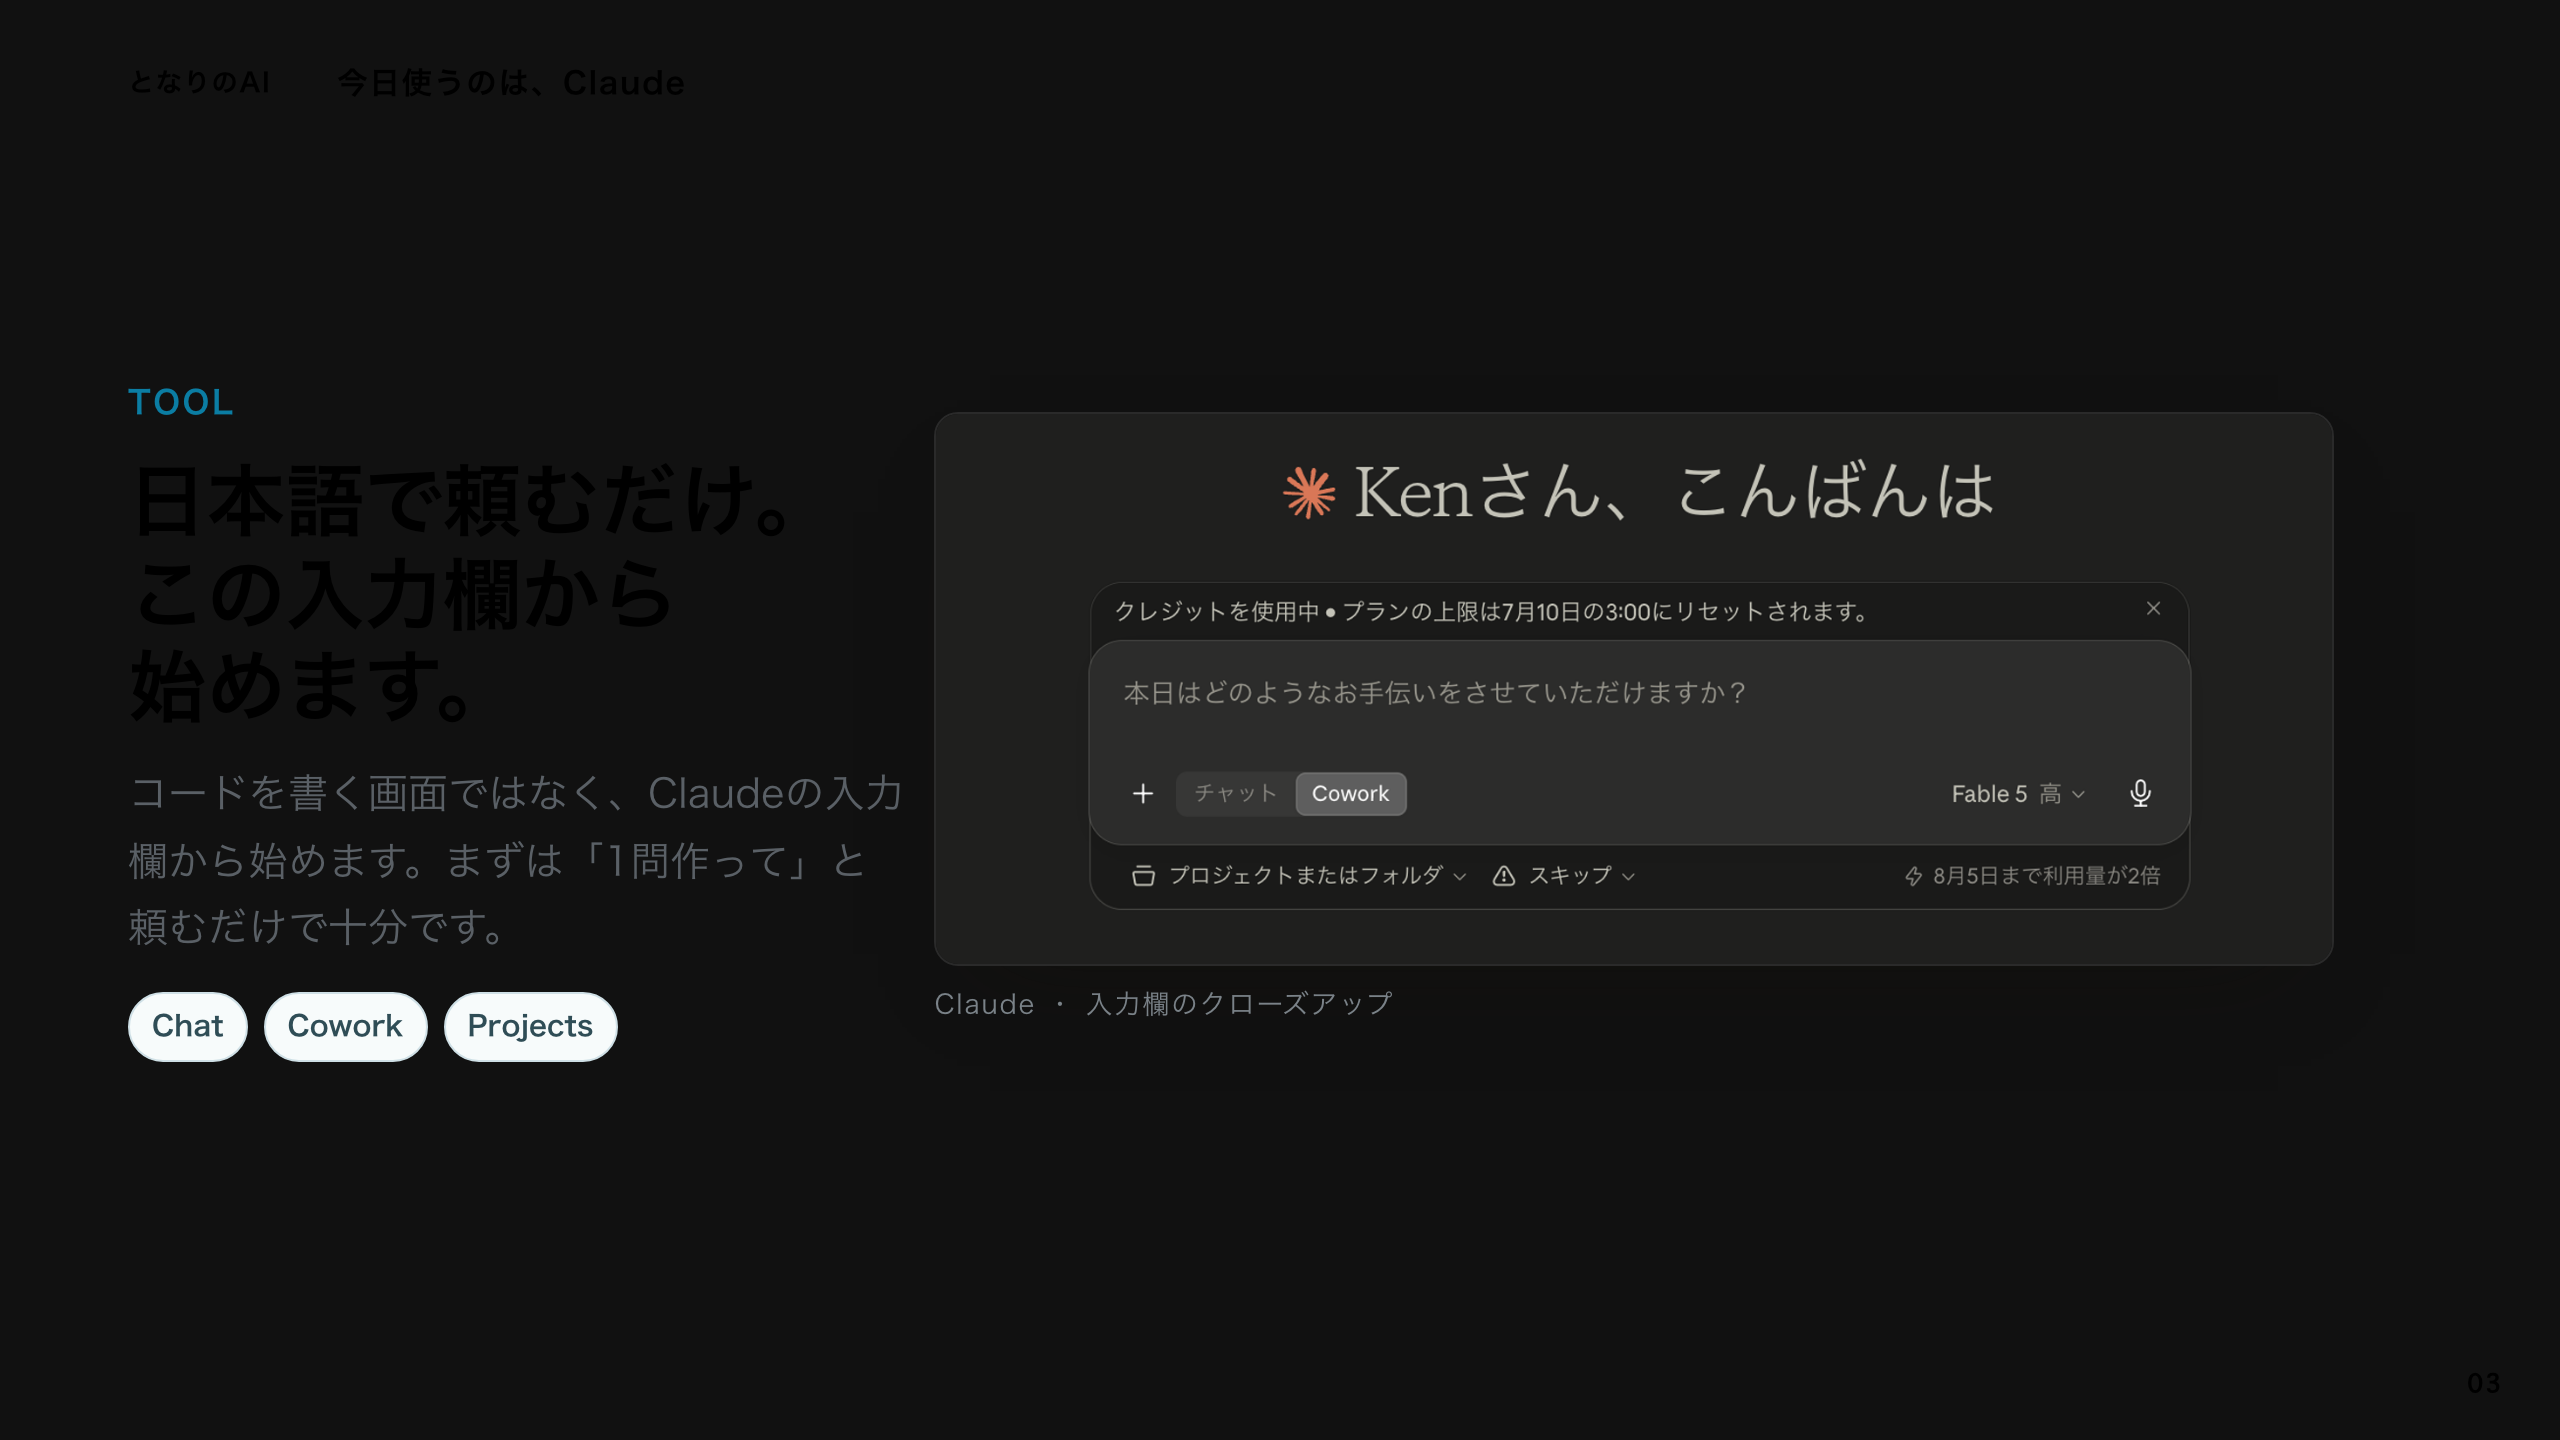The image size is (2560, 1440).
Task: Click the caption "入力欄のクローズアップ"
Action: (x=1239, y=1004)
